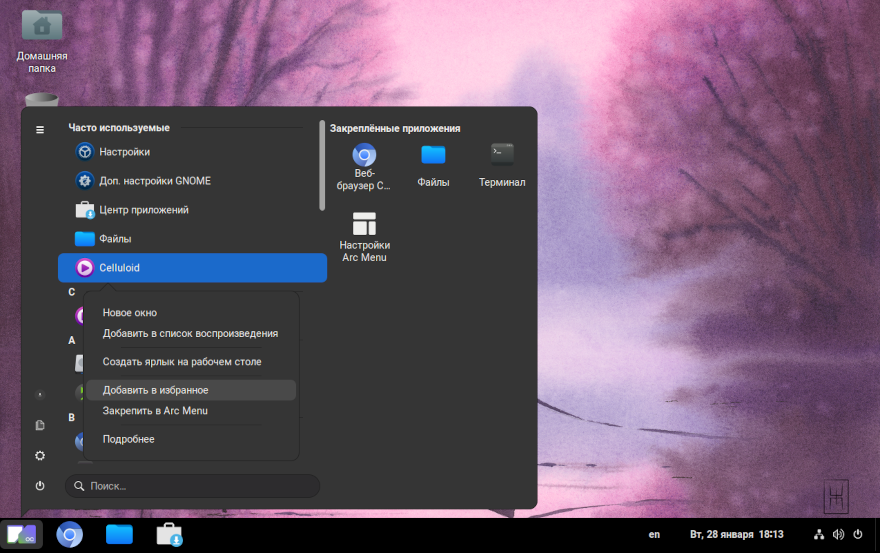The image size is (880, 553).
Task: Open Центр приложений from frequent apps
Action: point(144,210)
